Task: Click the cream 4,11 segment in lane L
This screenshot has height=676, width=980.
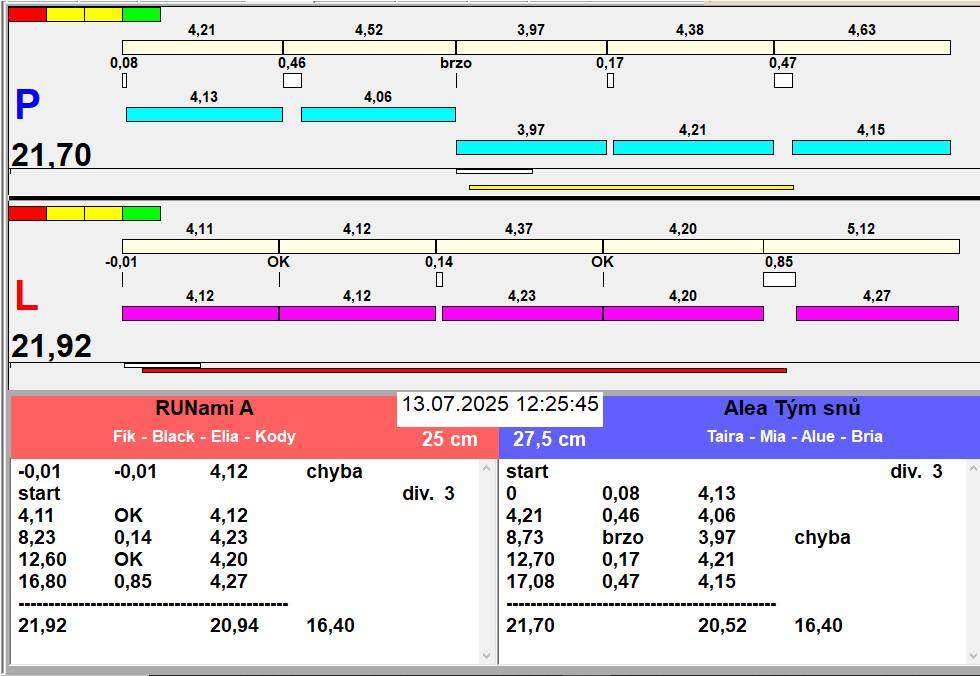Action: pyautogui.click(x=201, y=247)
